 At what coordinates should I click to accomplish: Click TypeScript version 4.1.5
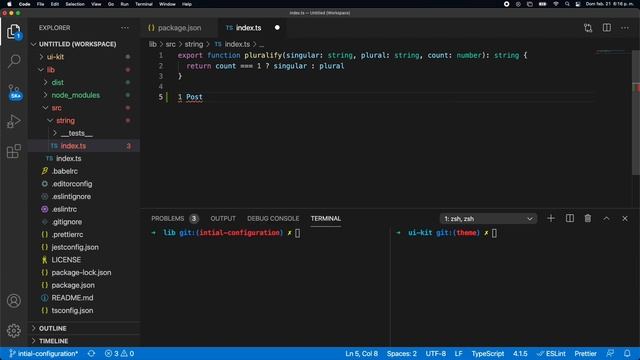[x=520, y=353]
